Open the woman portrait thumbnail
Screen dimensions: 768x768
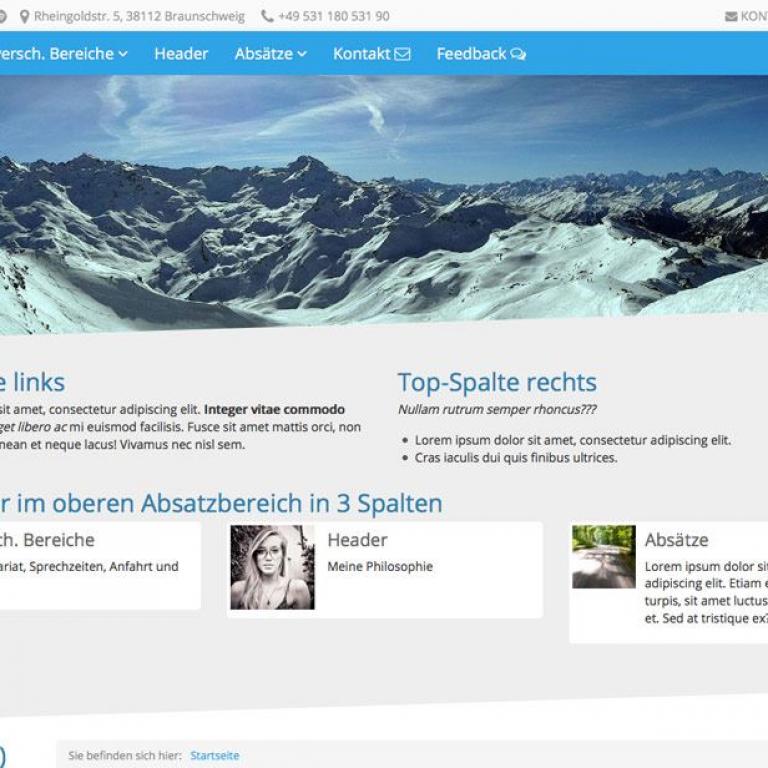coord(272,567)
